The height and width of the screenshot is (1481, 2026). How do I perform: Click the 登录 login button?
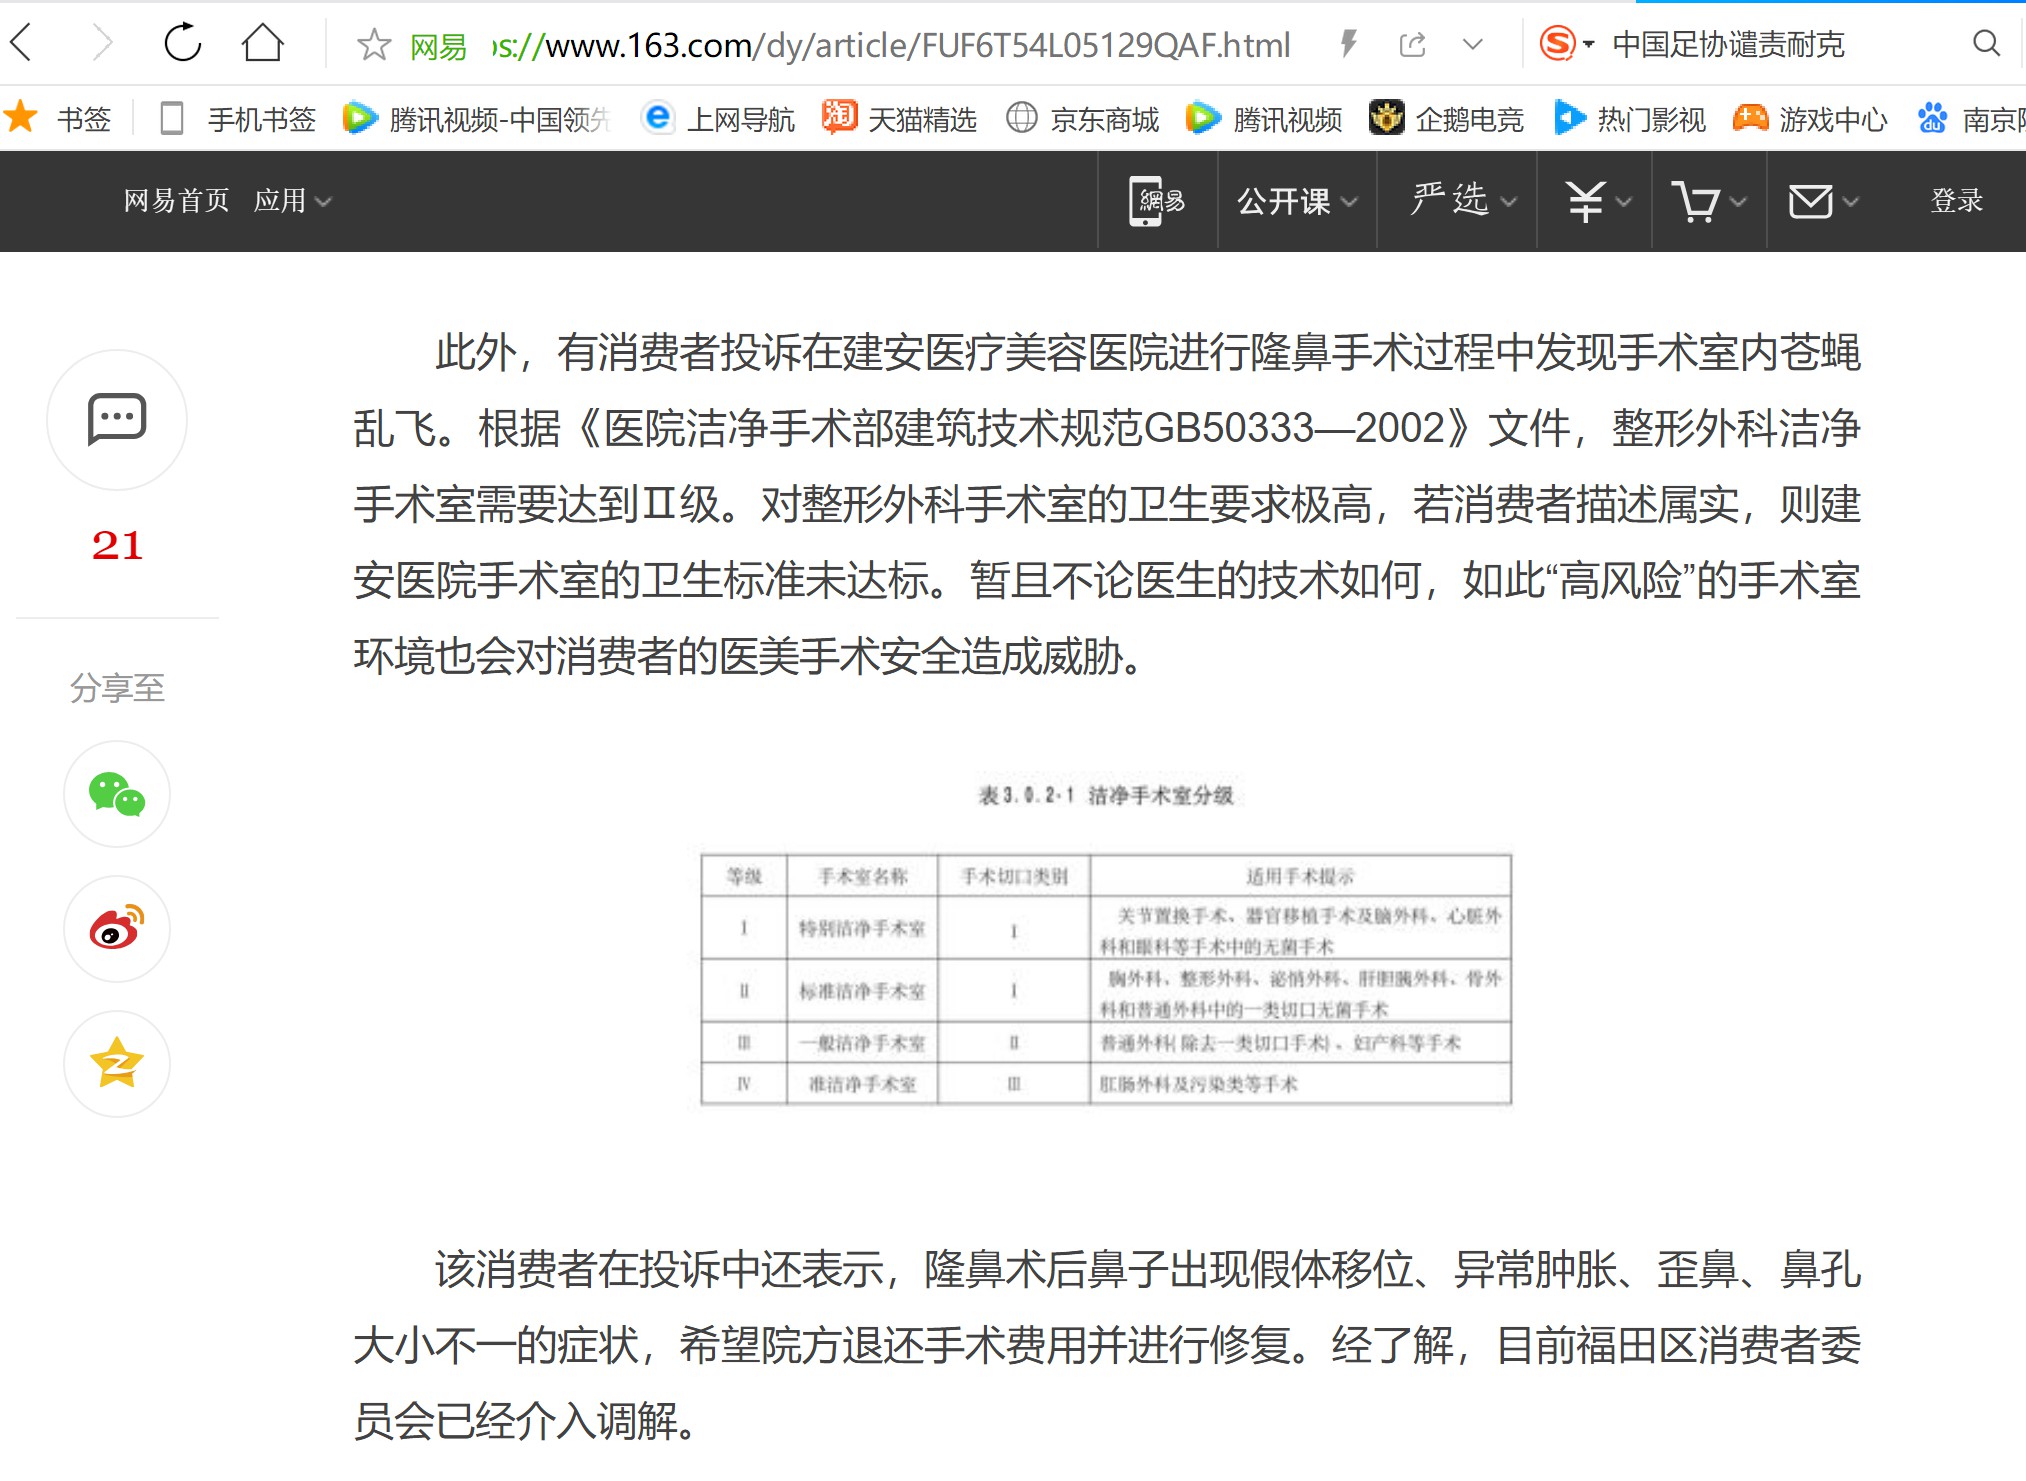tap(1956, 201)
